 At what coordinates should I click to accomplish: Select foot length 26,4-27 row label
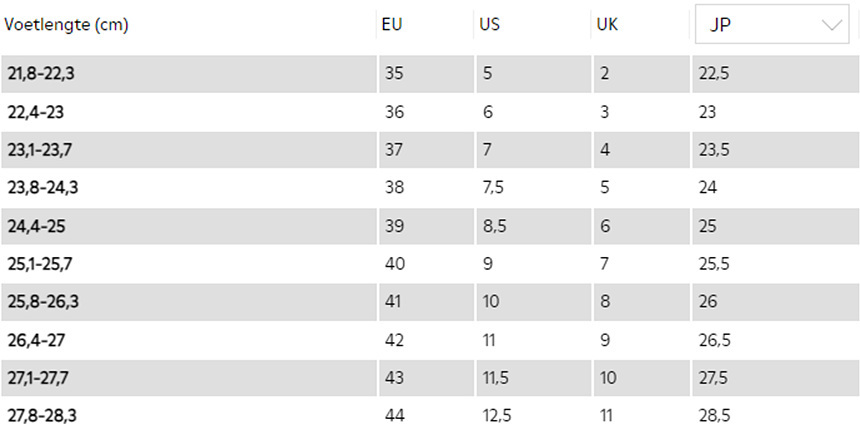35,340
